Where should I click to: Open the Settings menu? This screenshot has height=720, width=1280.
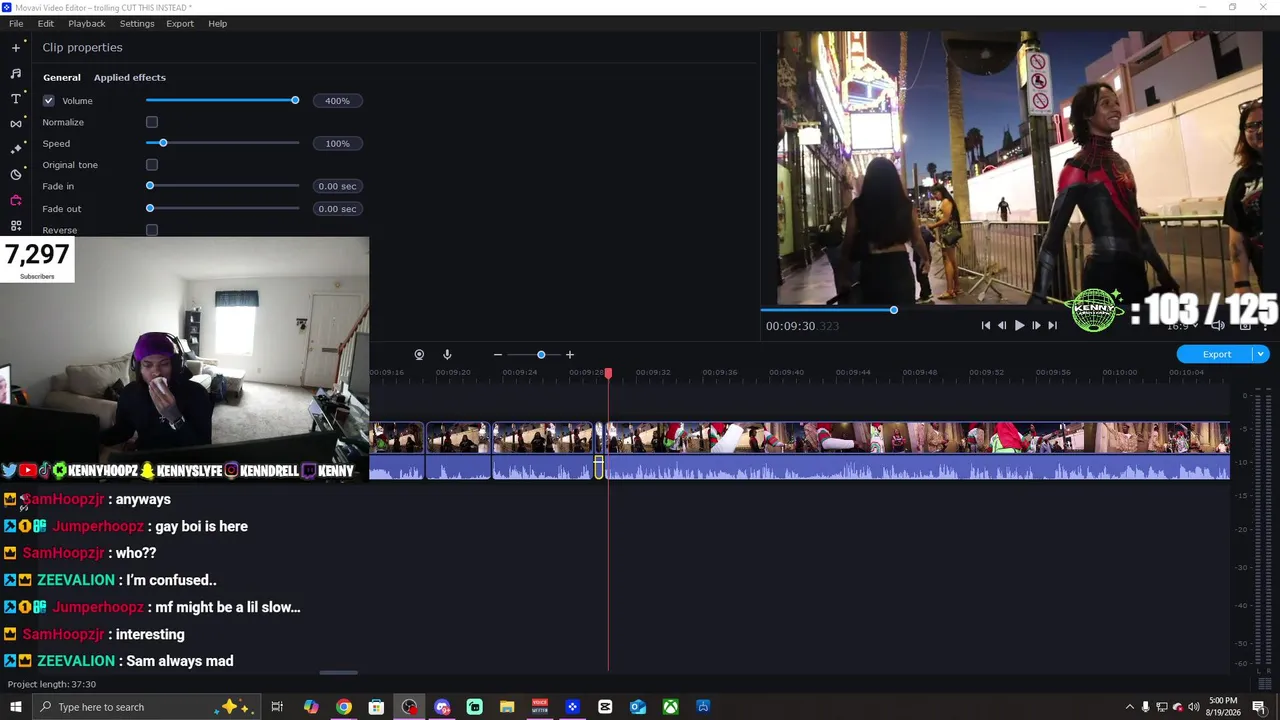click(x=137, y=23)
